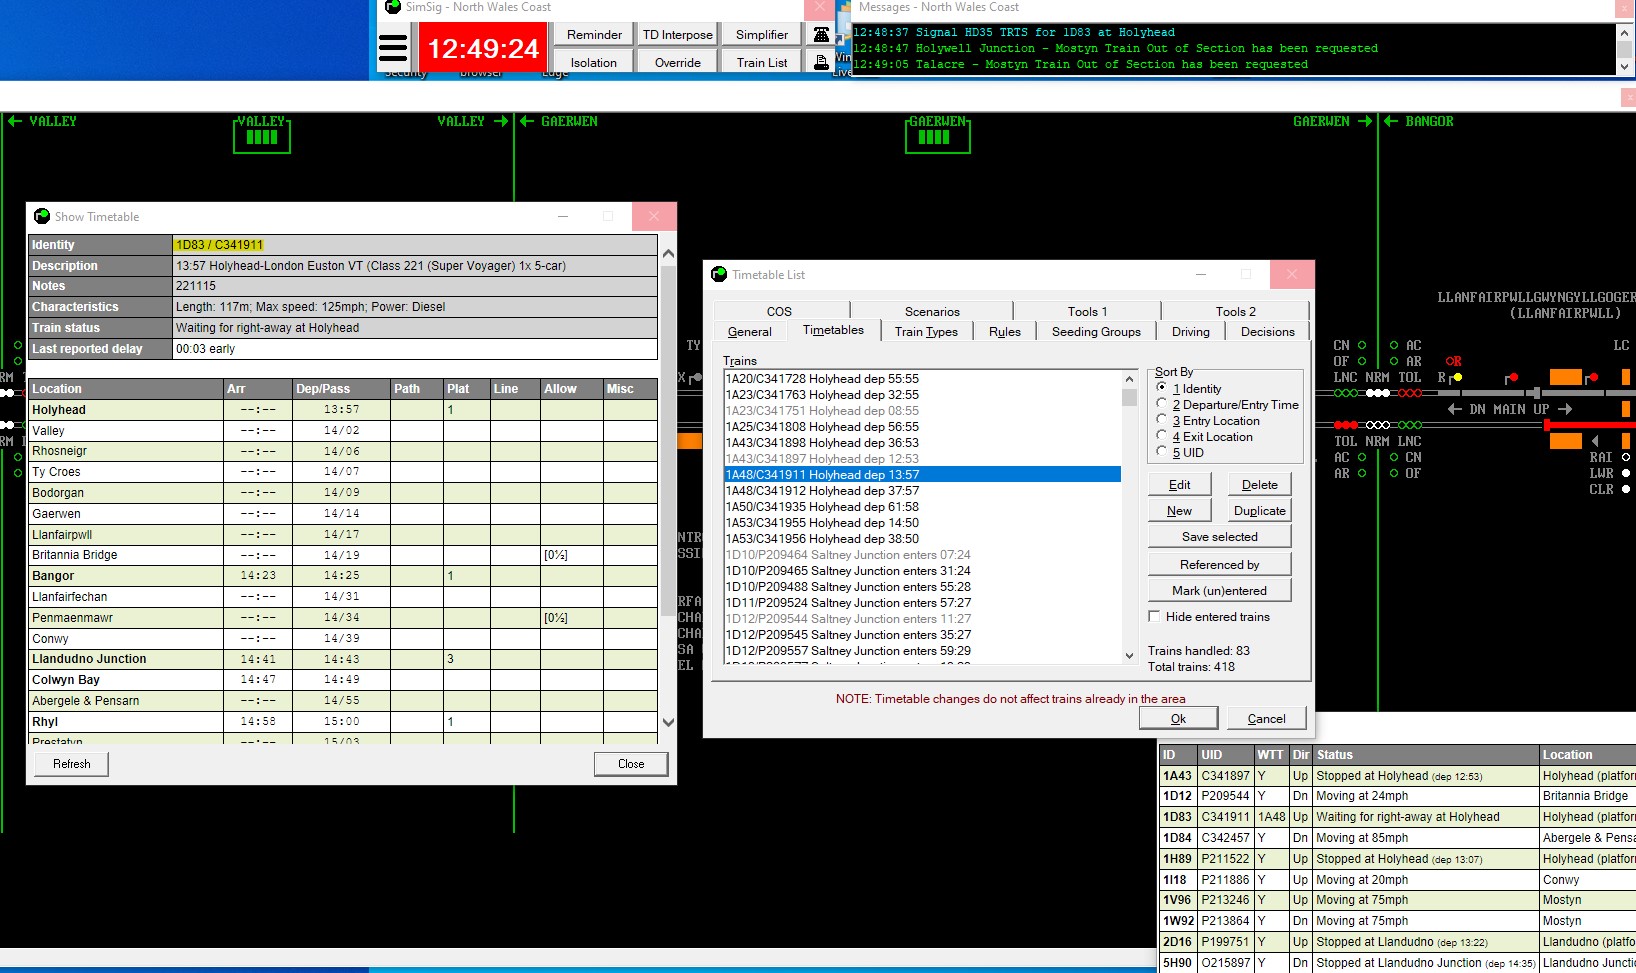
Task: Click bottom AC green circle under TOL
Action: (1362, 457)
